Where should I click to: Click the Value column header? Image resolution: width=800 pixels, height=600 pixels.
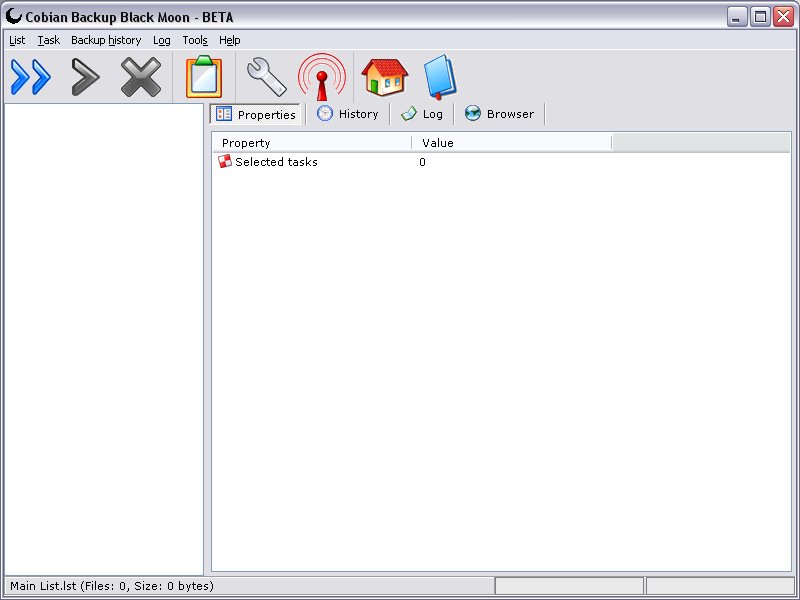512,143
